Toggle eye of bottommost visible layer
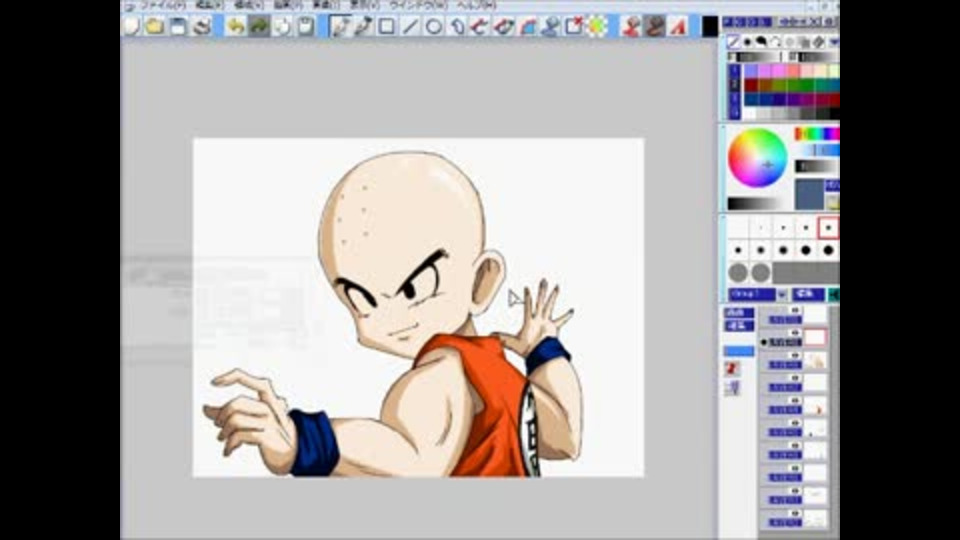Image resolution: width=960 pixels, height=540 pixels. point(795,514)
